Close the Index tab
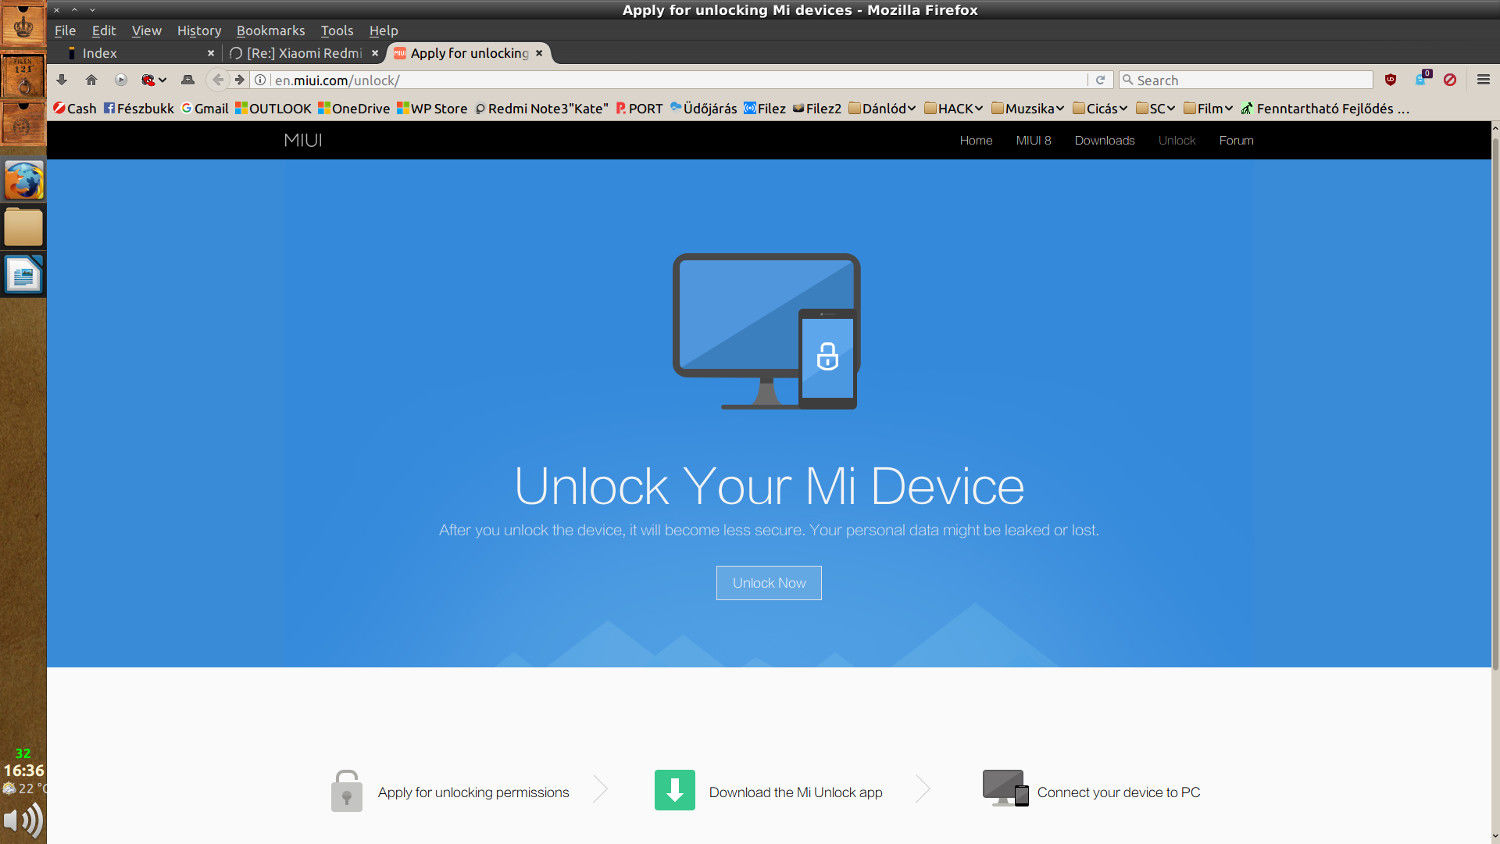 (211, 53)
